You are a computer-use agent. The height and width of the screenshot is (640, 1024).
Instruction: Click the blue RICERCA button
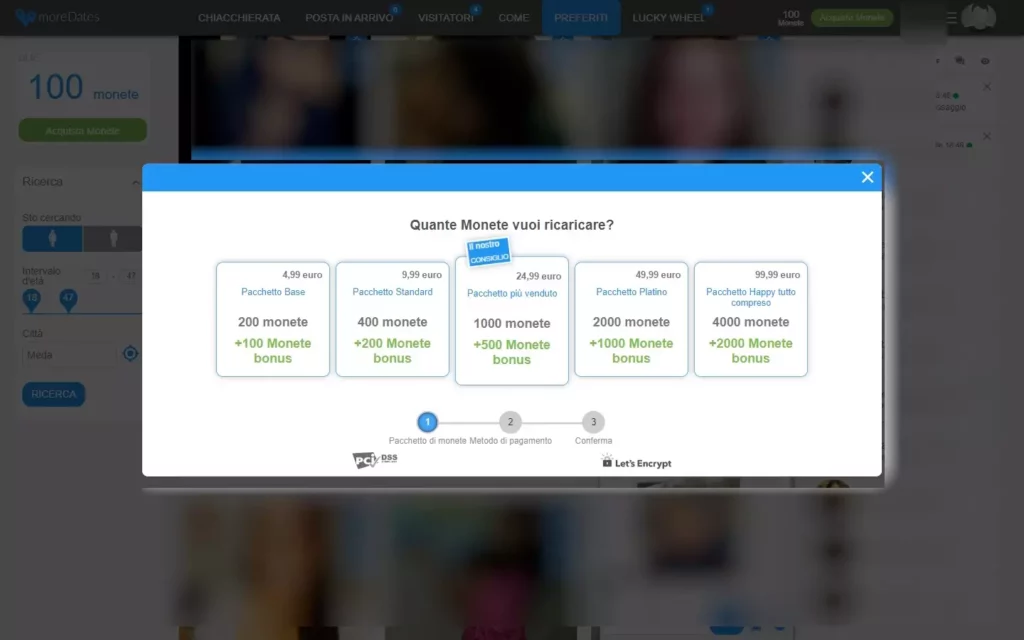(54, 394)
